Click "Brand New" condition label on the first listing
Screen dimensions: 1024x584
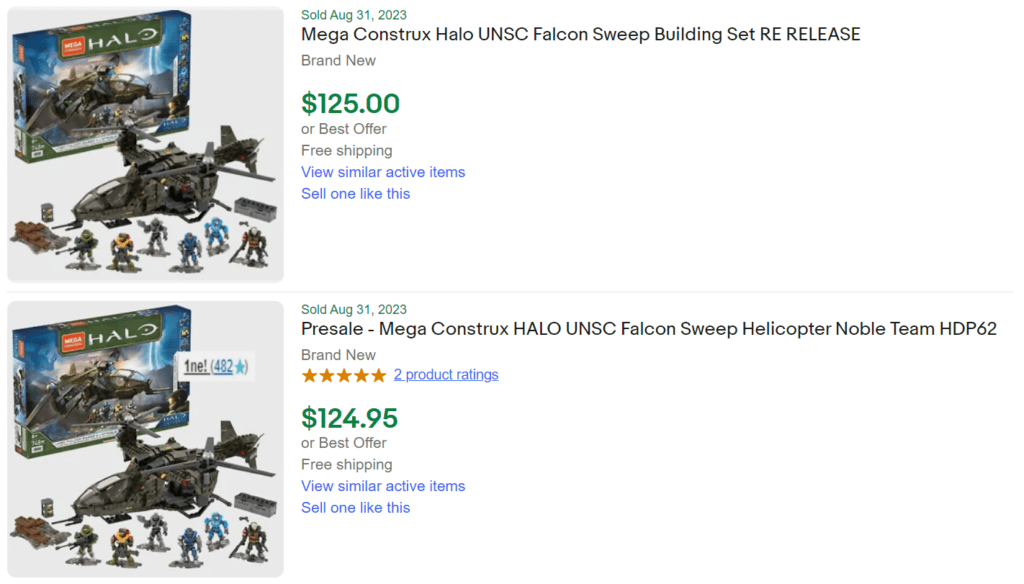tap(338, 60)
